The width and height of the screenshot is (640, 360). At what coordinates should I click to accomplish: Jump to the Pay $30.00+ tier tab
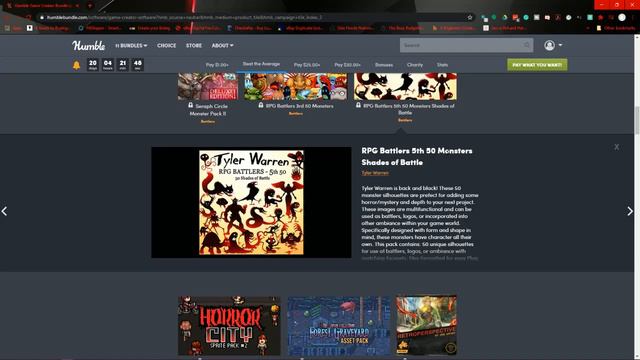click(x=347, y=65)
